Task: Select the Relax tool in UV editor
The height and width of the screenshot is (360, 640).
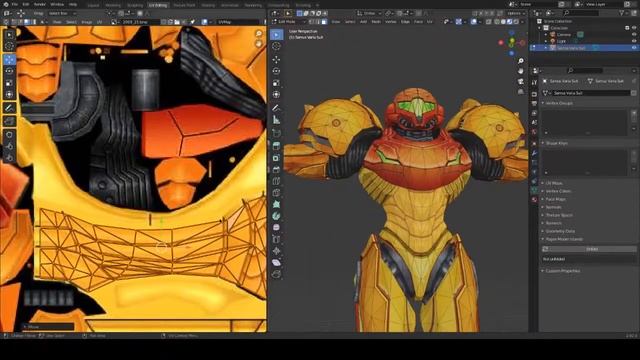Action: tap(9, 146)
